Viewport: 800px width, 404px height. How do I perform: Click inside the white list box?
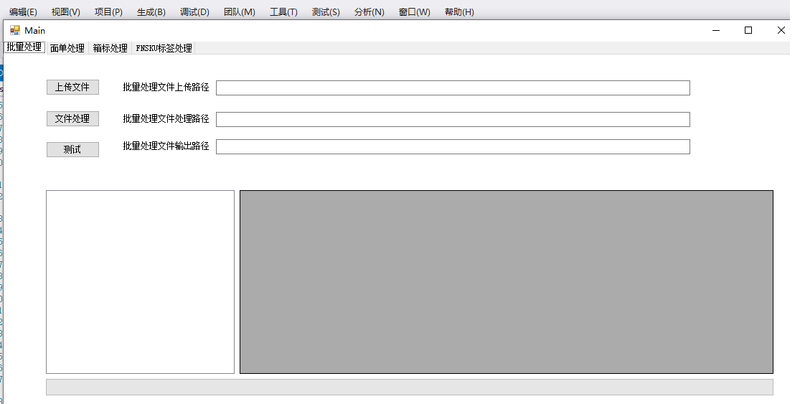click(140, 282)
